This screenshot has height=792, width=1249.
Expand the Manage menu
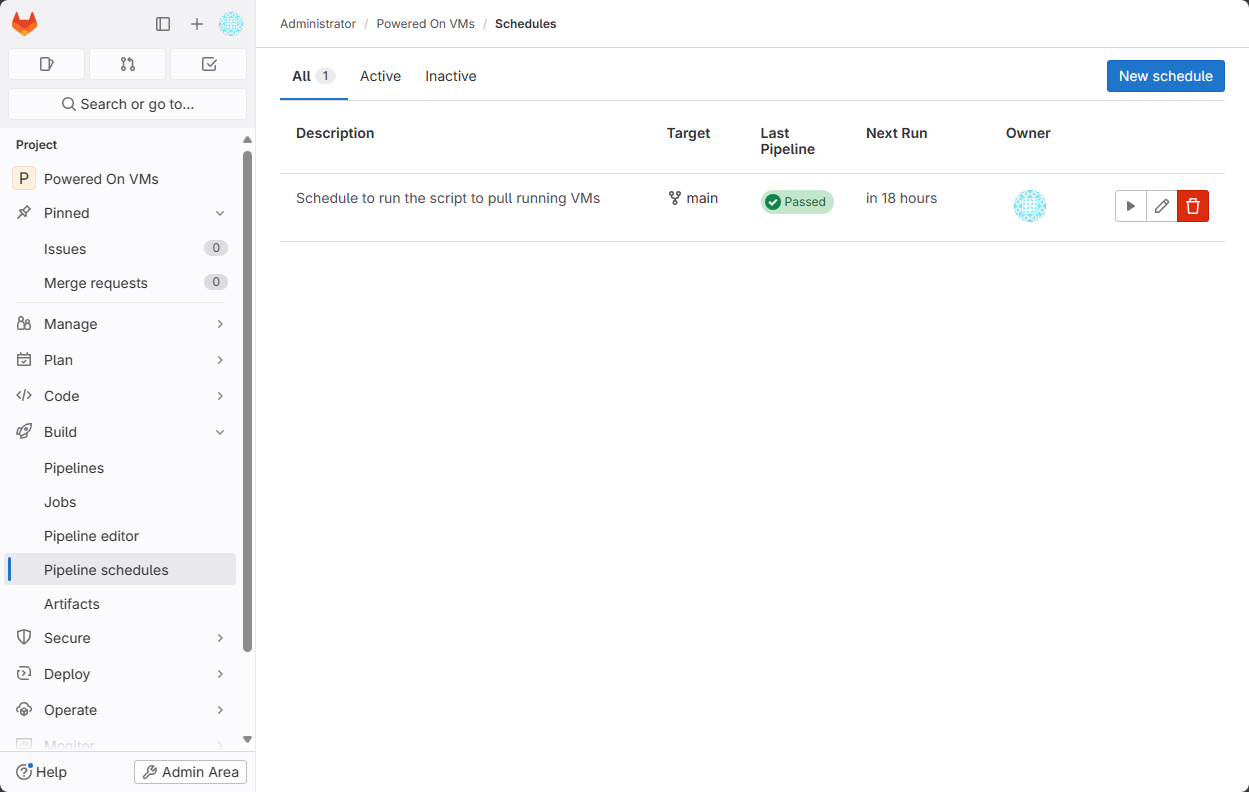(120, 324)
